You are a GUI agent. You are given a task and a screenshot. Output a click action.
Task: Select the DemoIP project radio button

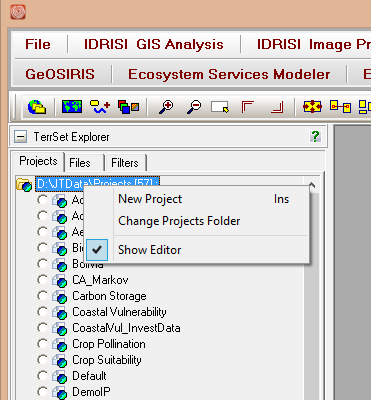click(x=42, y=392)
